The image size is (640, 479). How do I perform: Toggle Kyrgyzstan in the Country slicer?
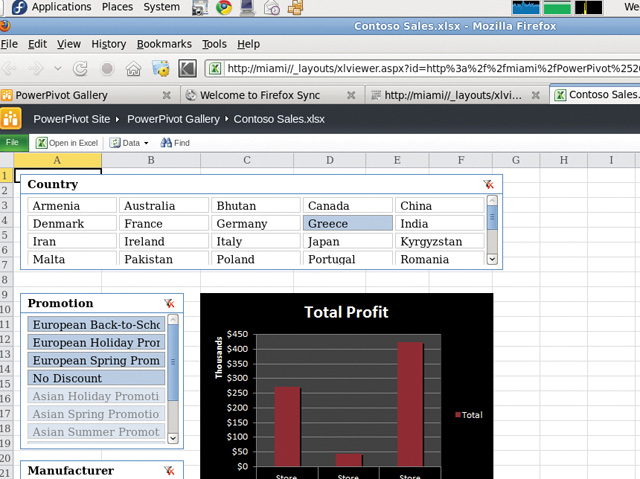click(440, 242)
